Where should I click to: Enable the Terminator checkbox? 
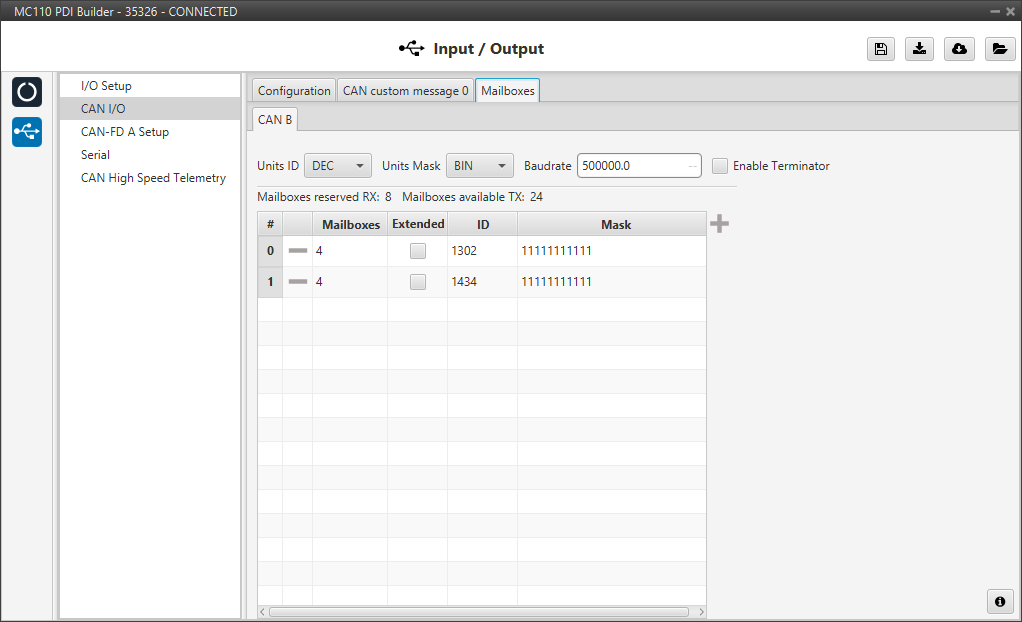(720, 166)
